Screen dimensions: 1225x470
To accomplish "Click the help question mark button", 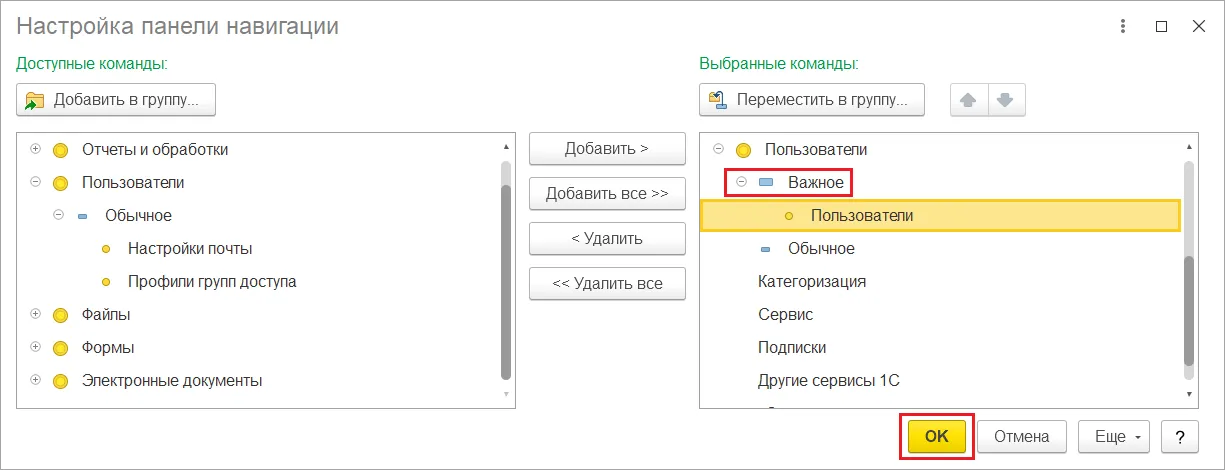I will (1180, 436).
